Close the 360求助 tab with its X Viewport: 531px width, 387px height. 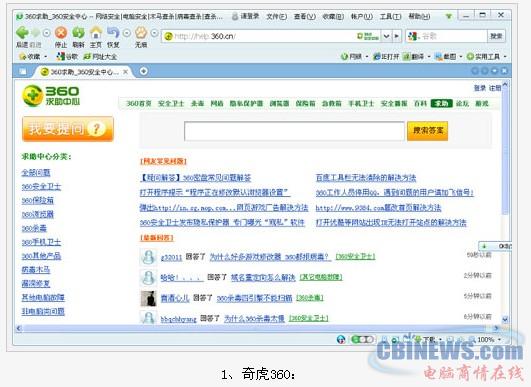(125, 72)
